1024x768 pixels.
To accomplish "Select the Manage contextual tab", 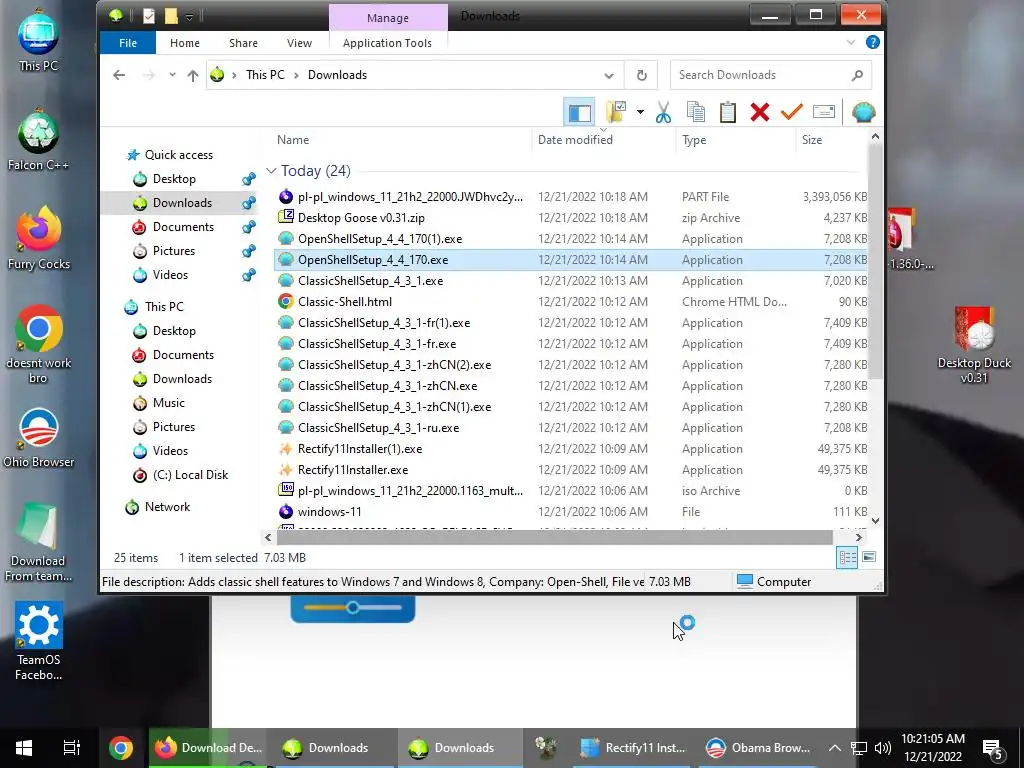I will pyautogui.click(x=388, y=18).
